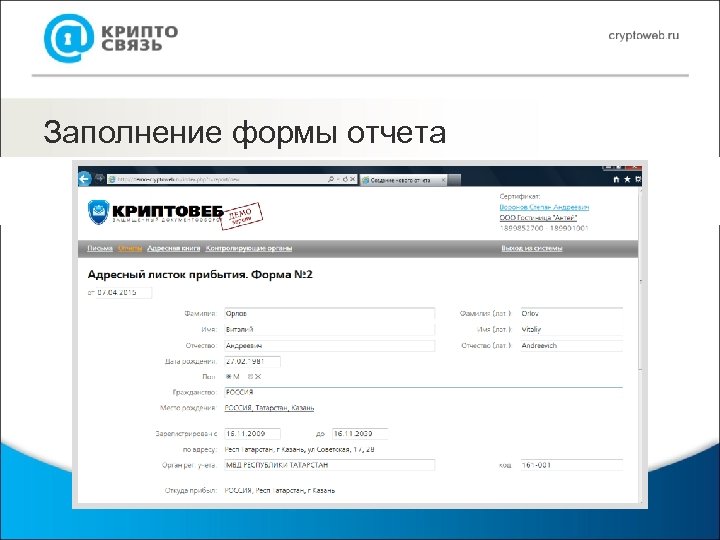This screenshot has width=720, height=540.
Task: Click the Имя (лат.) field Vitaliy
Action: (572, 330)
